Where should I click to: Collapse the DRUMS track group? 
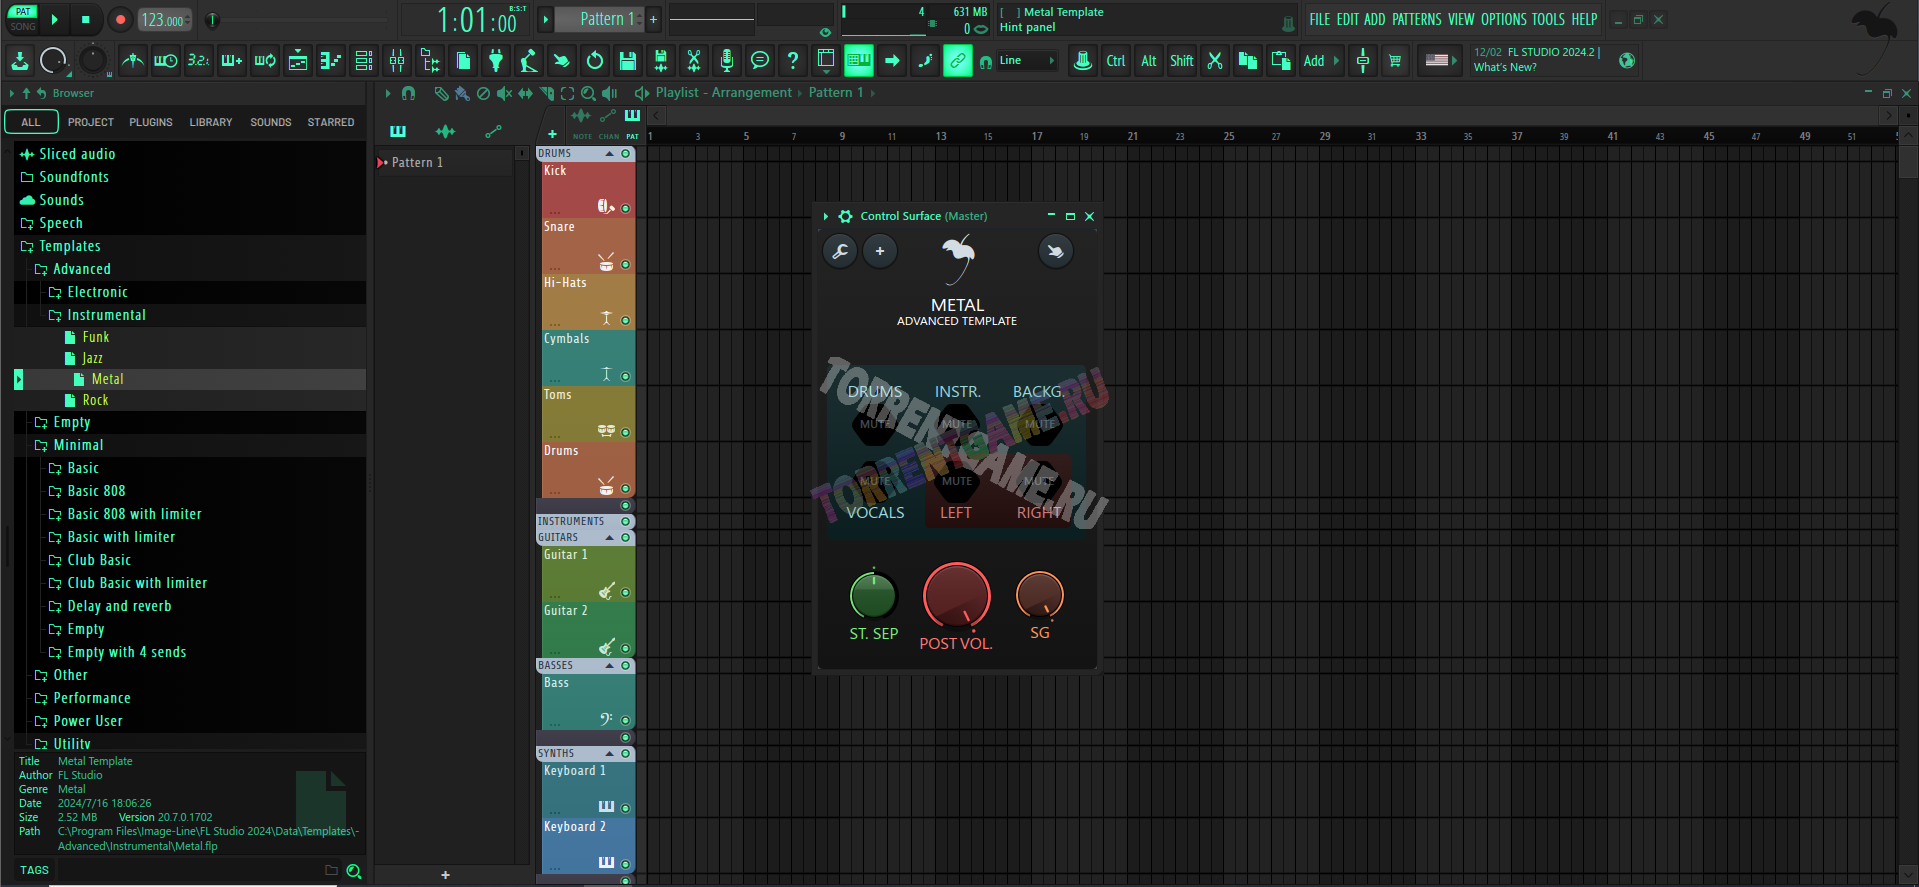tap(609, 154)
